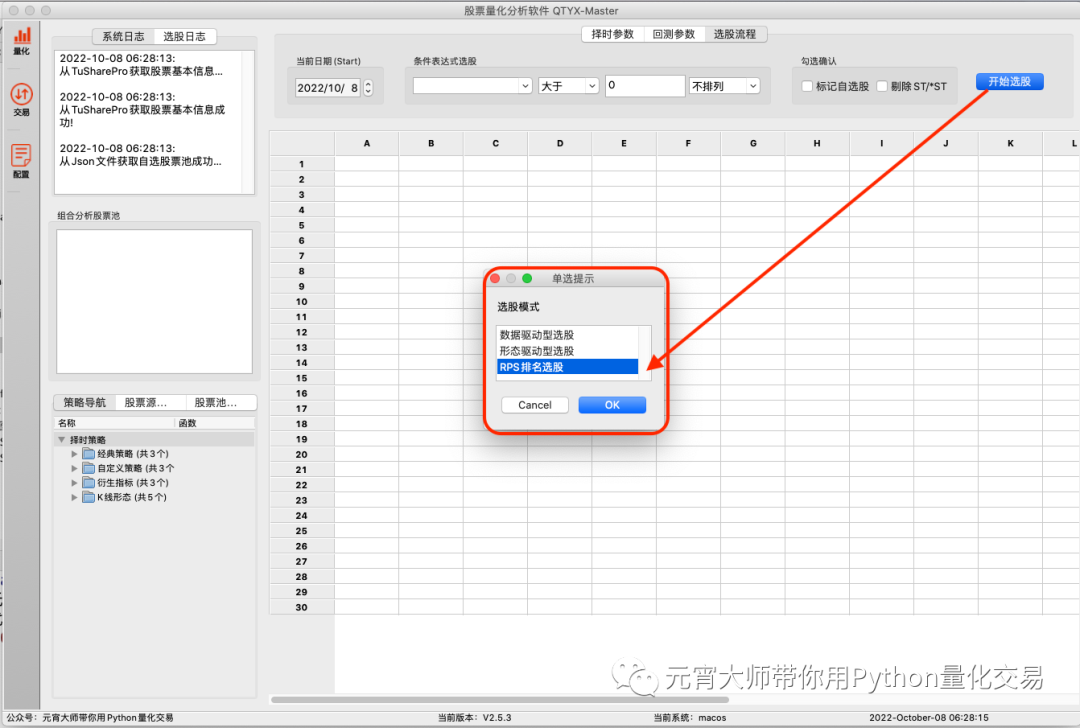Click the folder icon of K线形态
1080x728 pixels.
coord(88,497)
